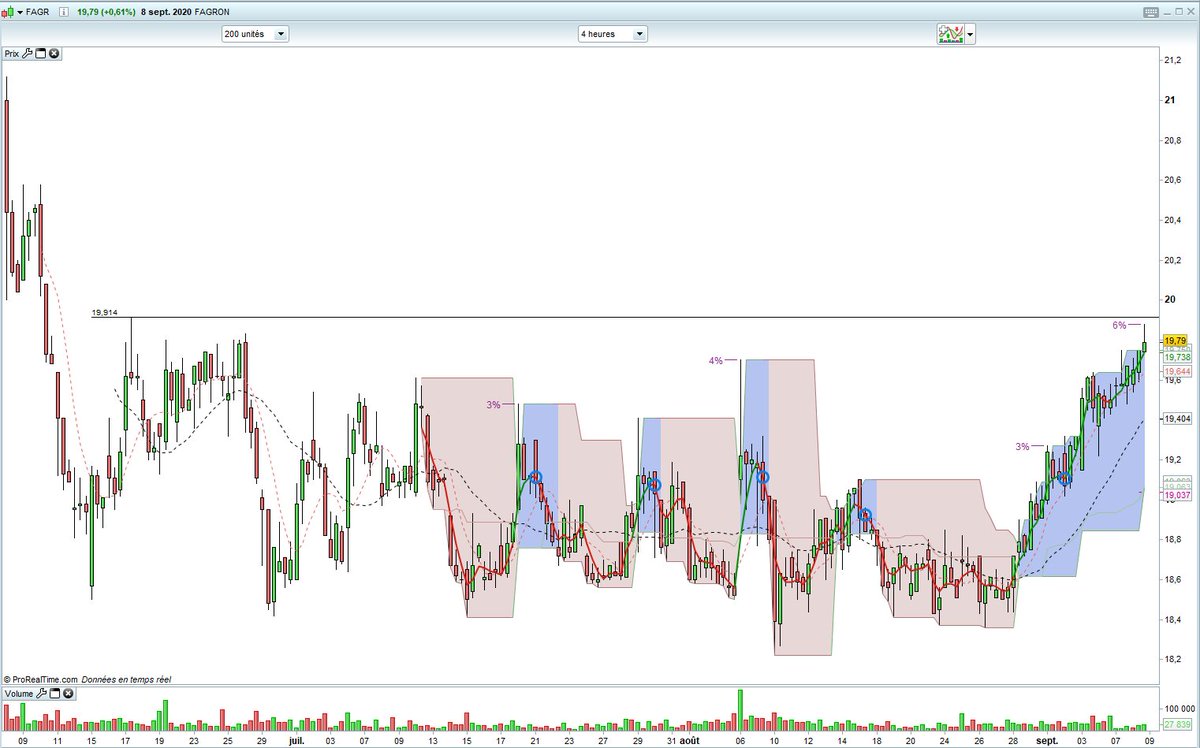
Task: Maximize the Prix price panel
Action: (x=41, y=53)
